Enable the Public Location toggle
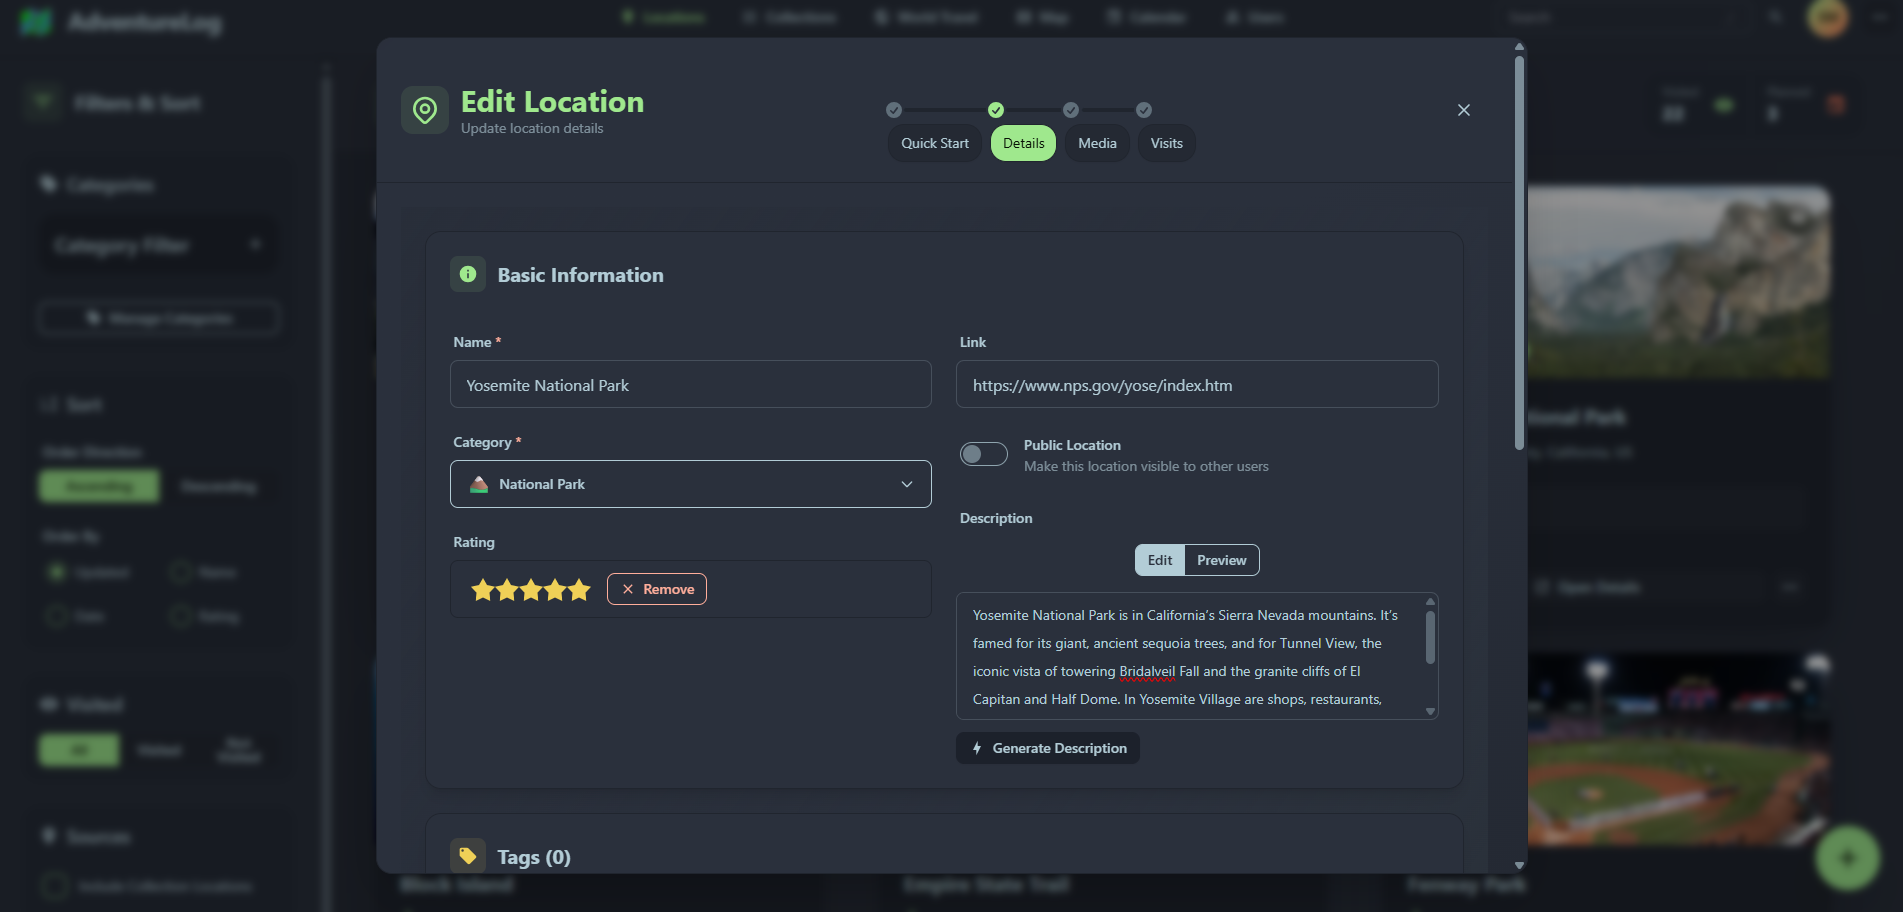This screenshot has width=1903, height=912. tap(983, 454)
